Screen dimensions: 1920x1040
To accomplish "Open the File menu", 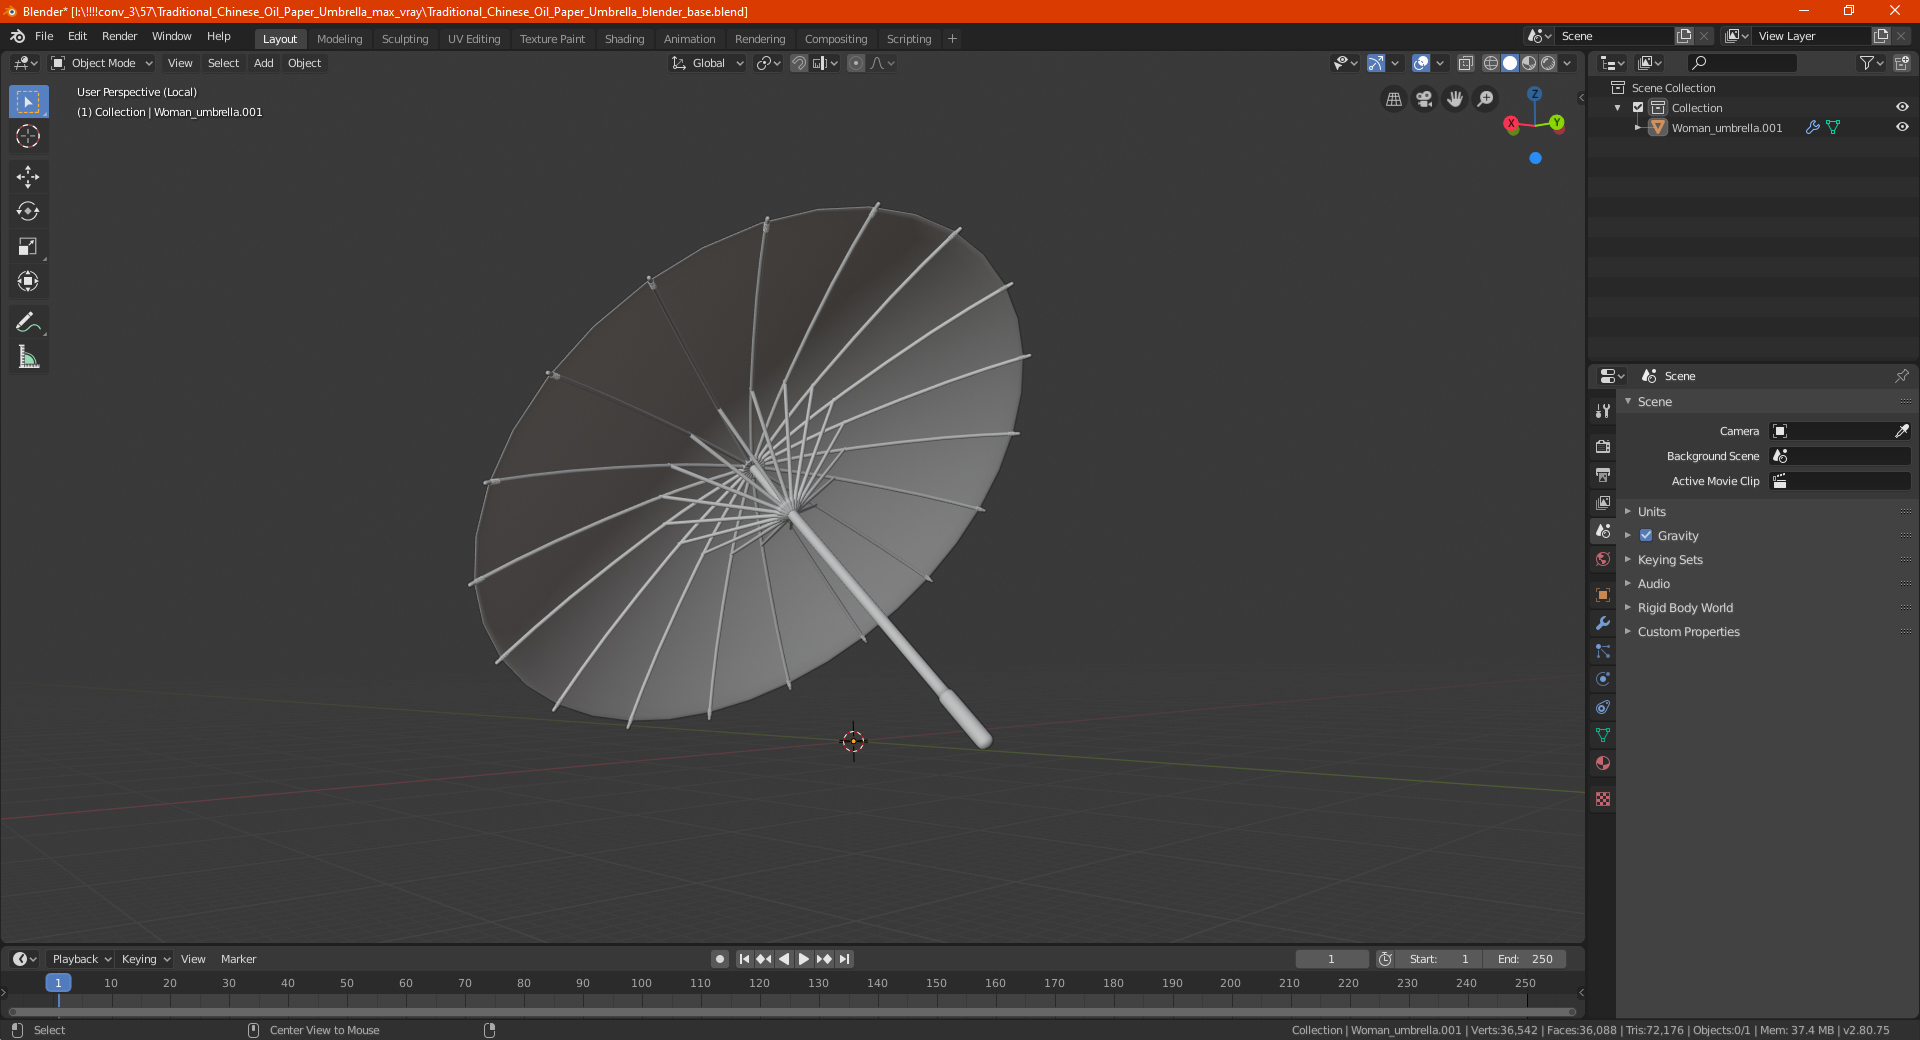I will pyautogui.click(x=44, y=36).
